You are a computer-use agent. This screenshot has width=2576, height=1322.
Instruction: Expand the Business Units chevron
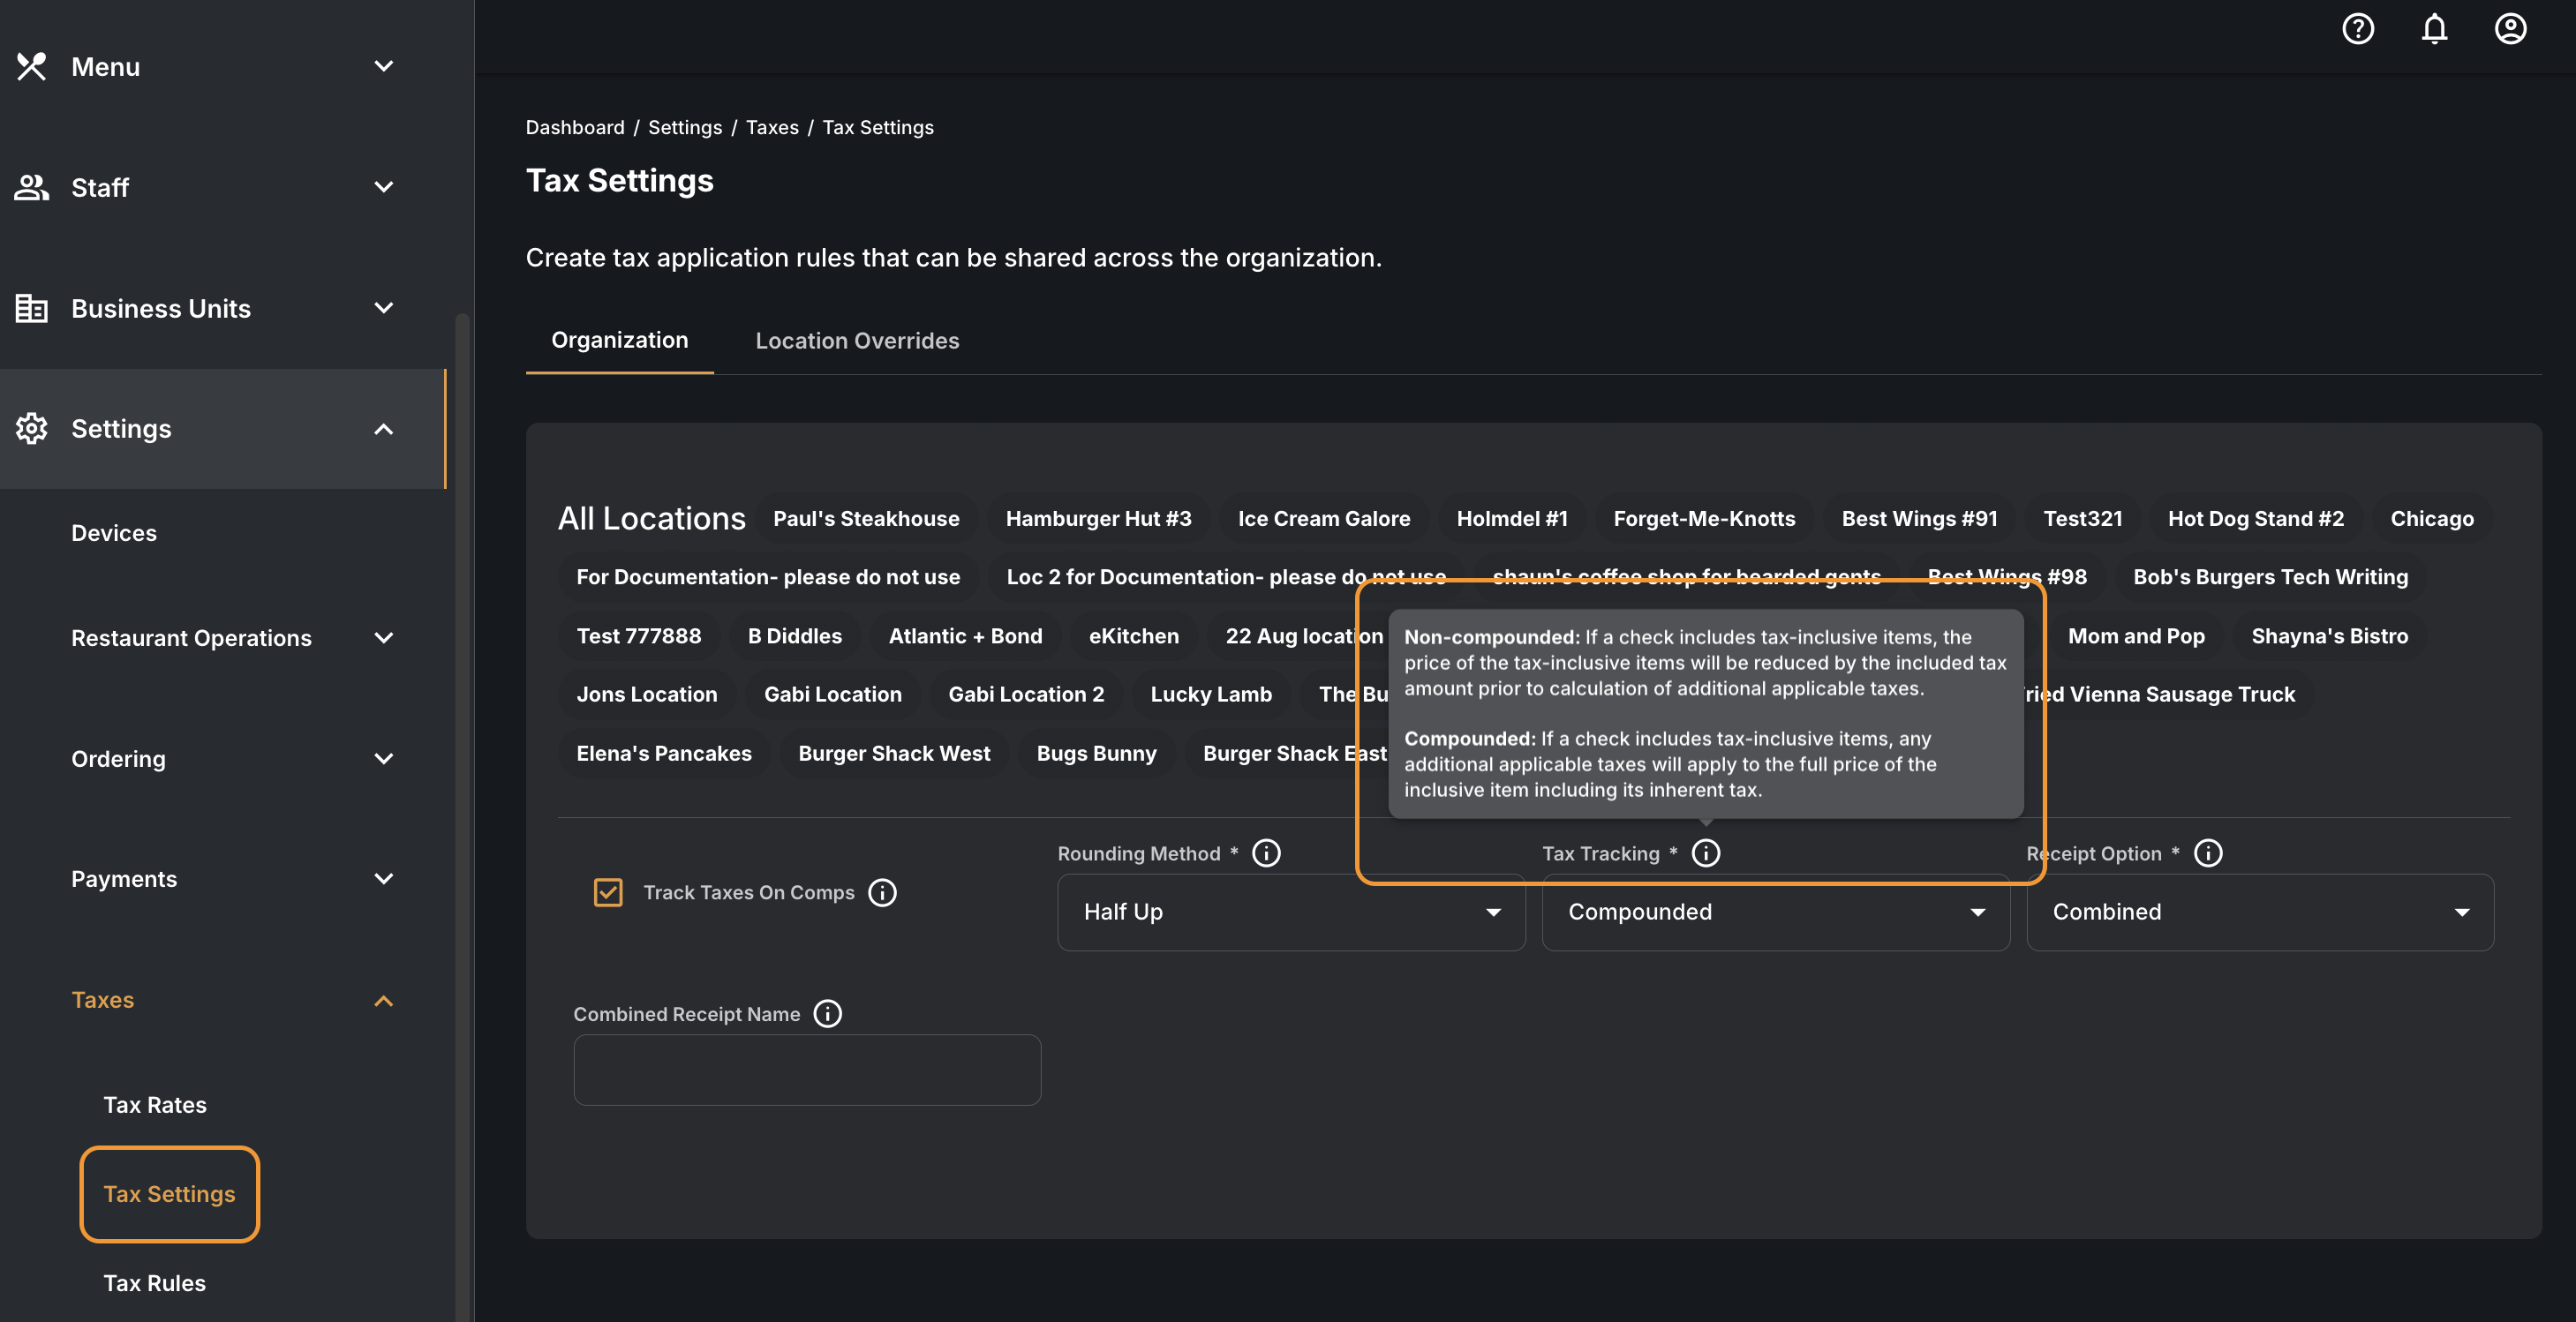click(x=383, y=308)
